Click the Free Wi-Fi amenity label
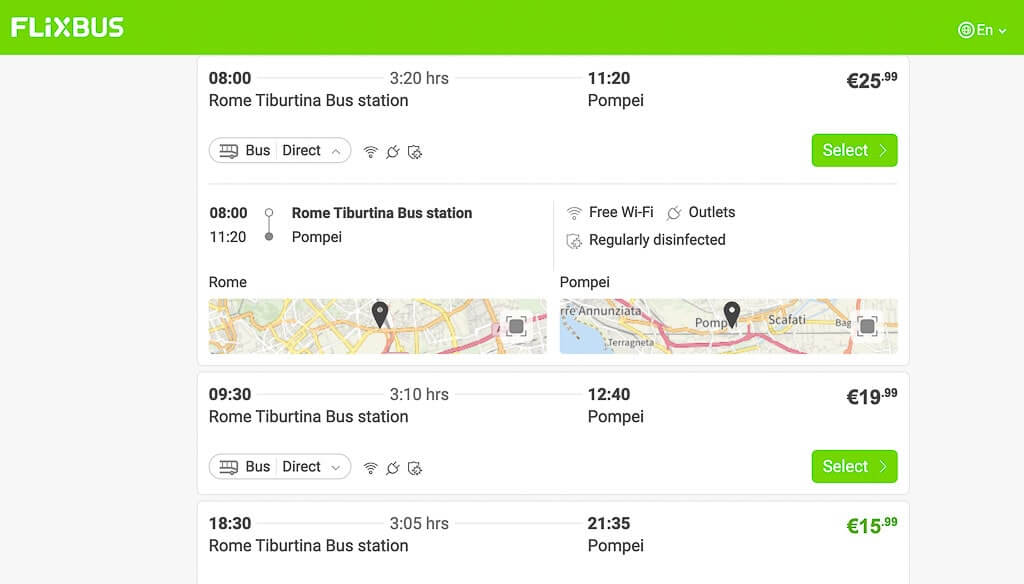This screenshot has width=1024, height=584. click(620, 212)
